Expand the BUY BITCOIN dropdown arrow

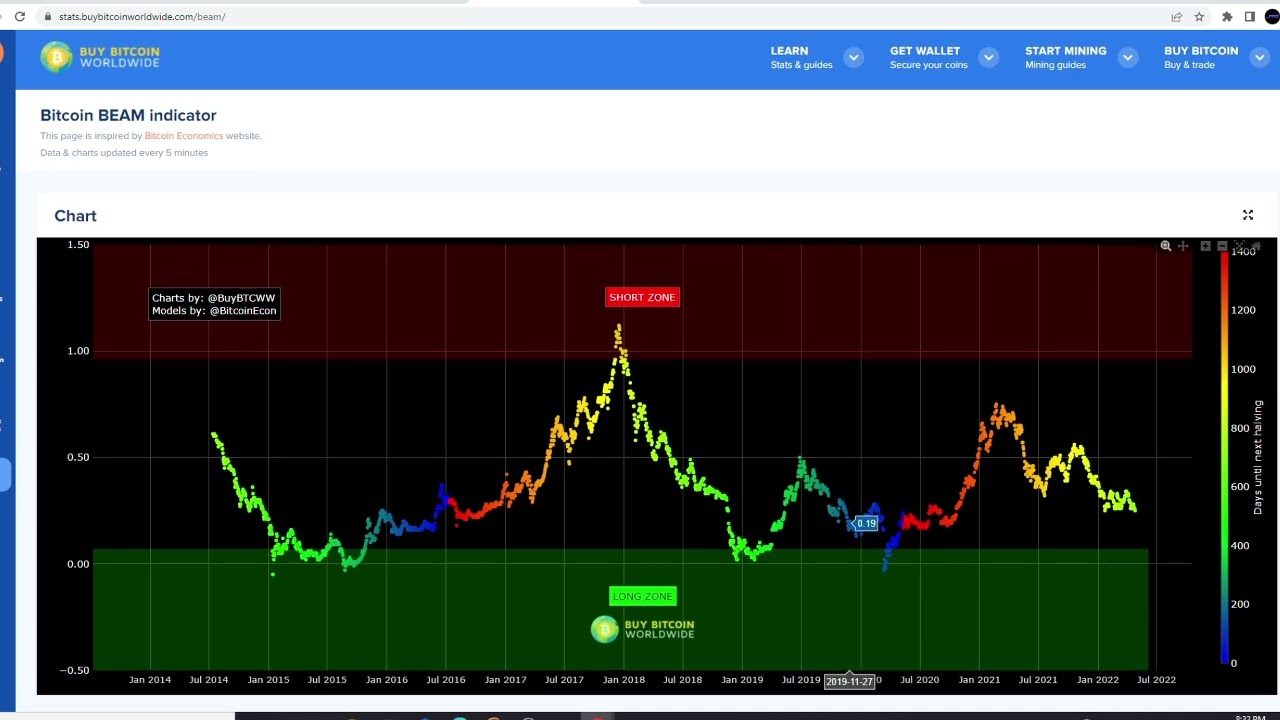click(1260, 57)
